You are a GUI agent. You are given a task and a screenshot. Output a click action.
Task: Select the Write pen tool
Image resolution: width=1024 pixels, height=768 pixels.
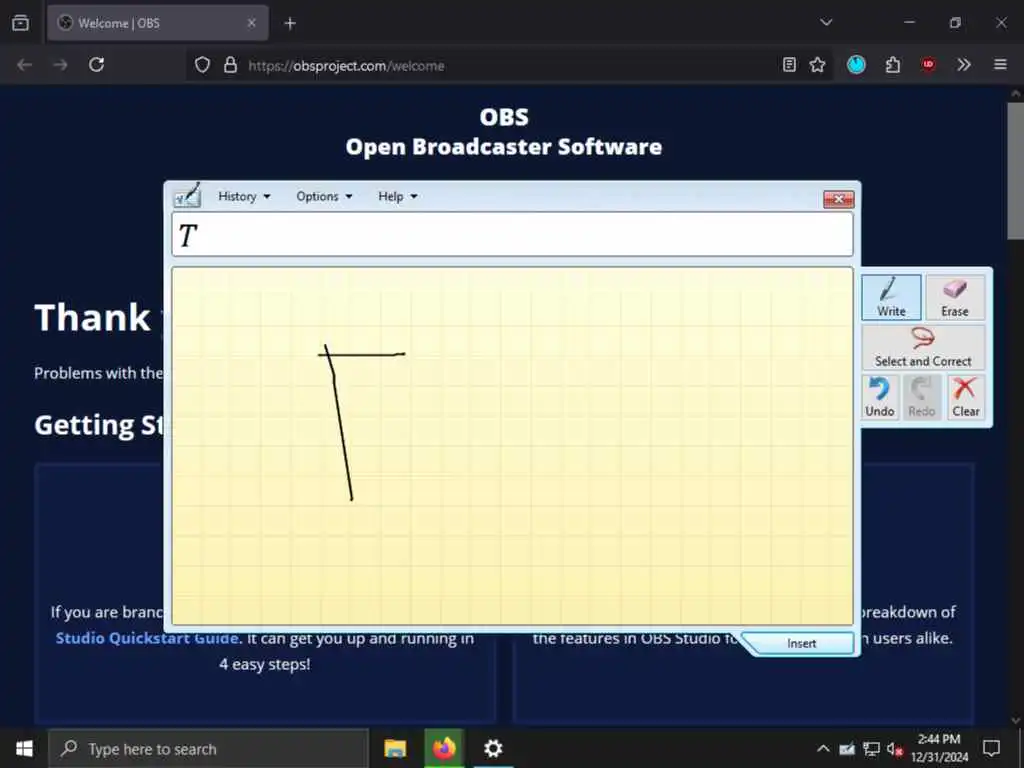(891, 297)
